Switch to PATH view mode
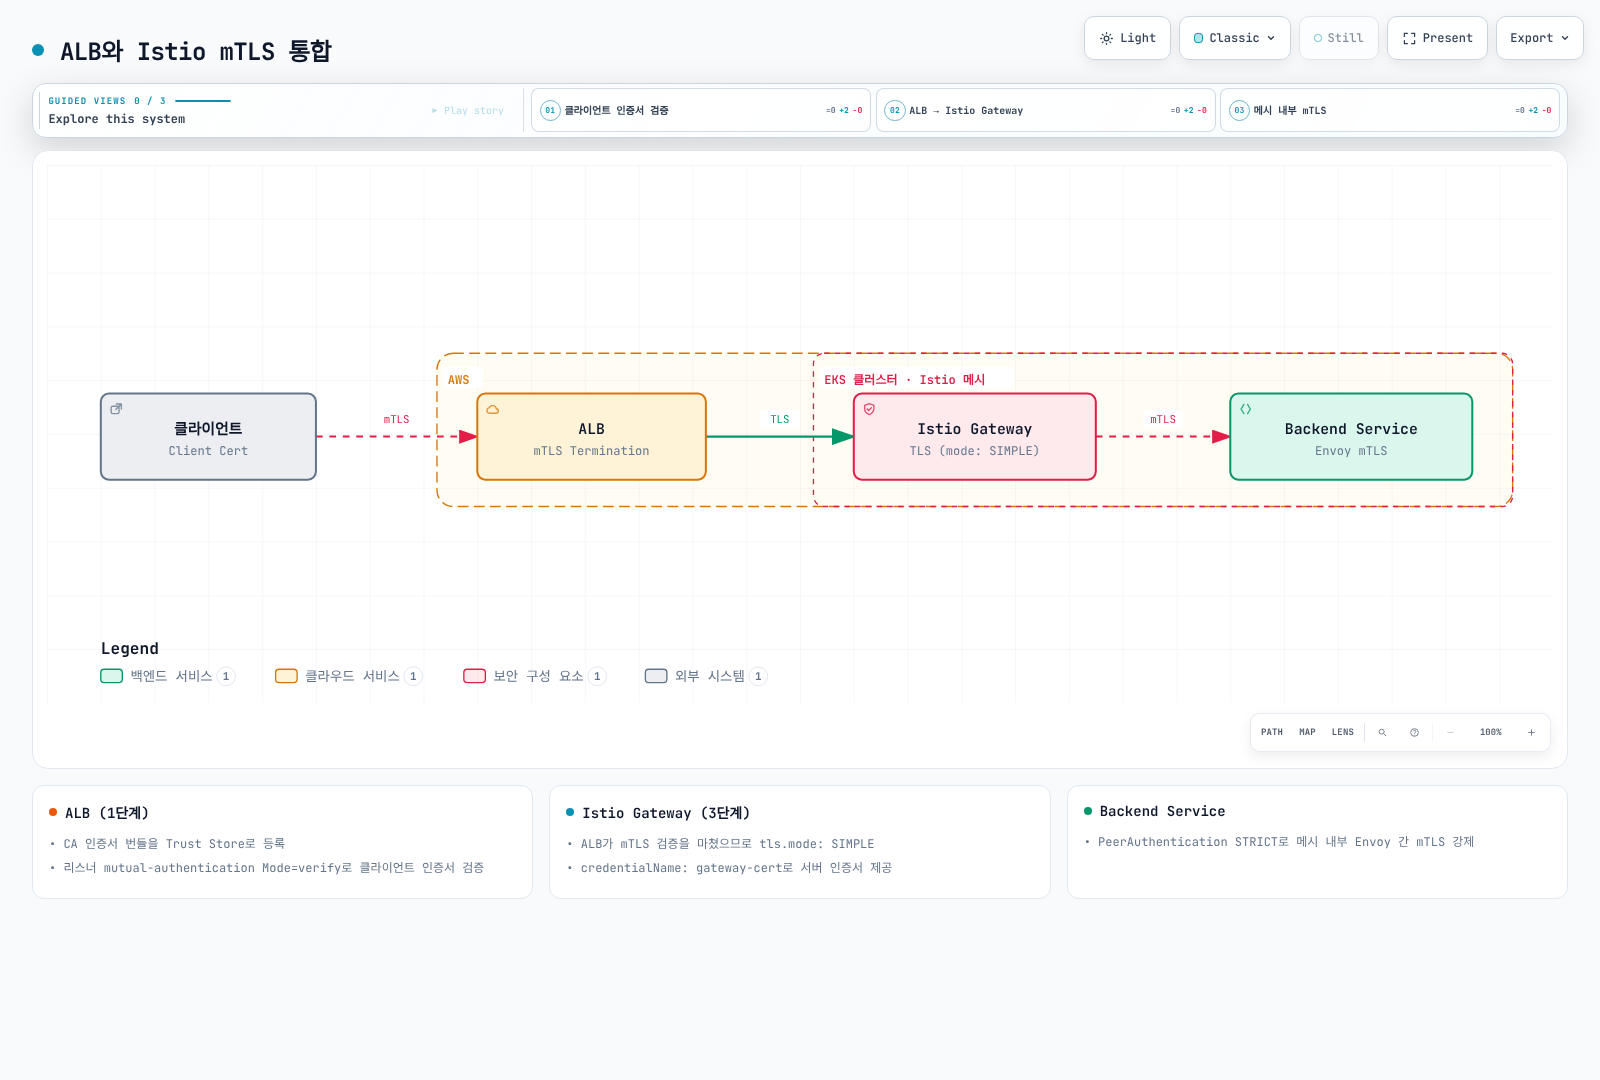Image resolution: width=1600 pixels, height=1080 pixels. click(x=1271, y=732)
